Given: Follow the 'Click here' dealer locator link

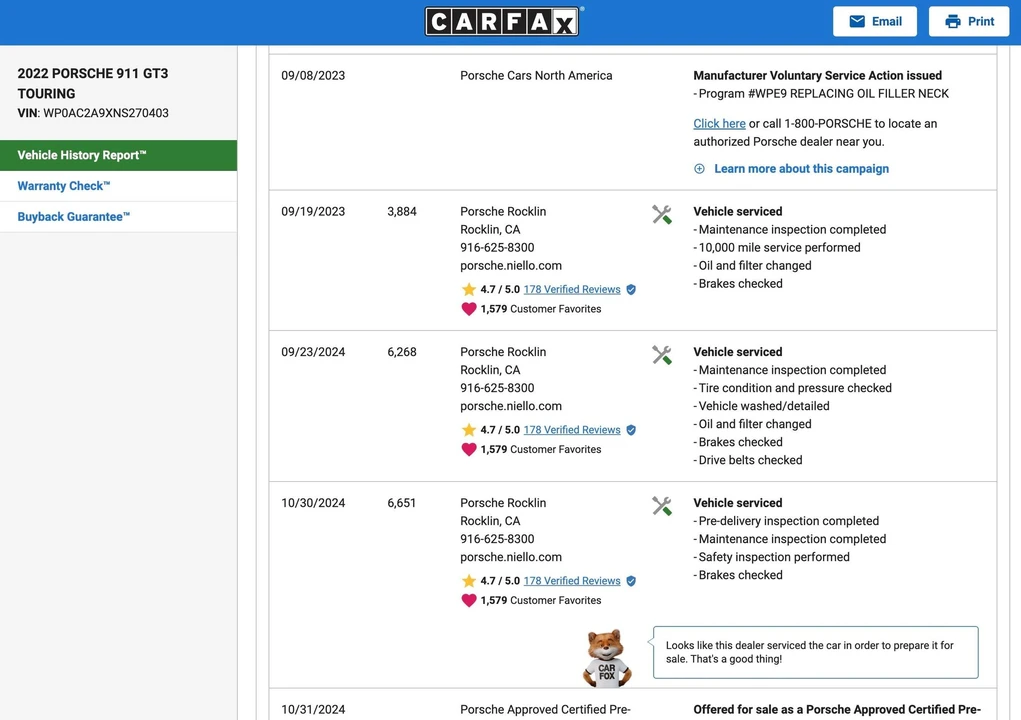Looking at the screenshot, I should [x=719, y=124].
